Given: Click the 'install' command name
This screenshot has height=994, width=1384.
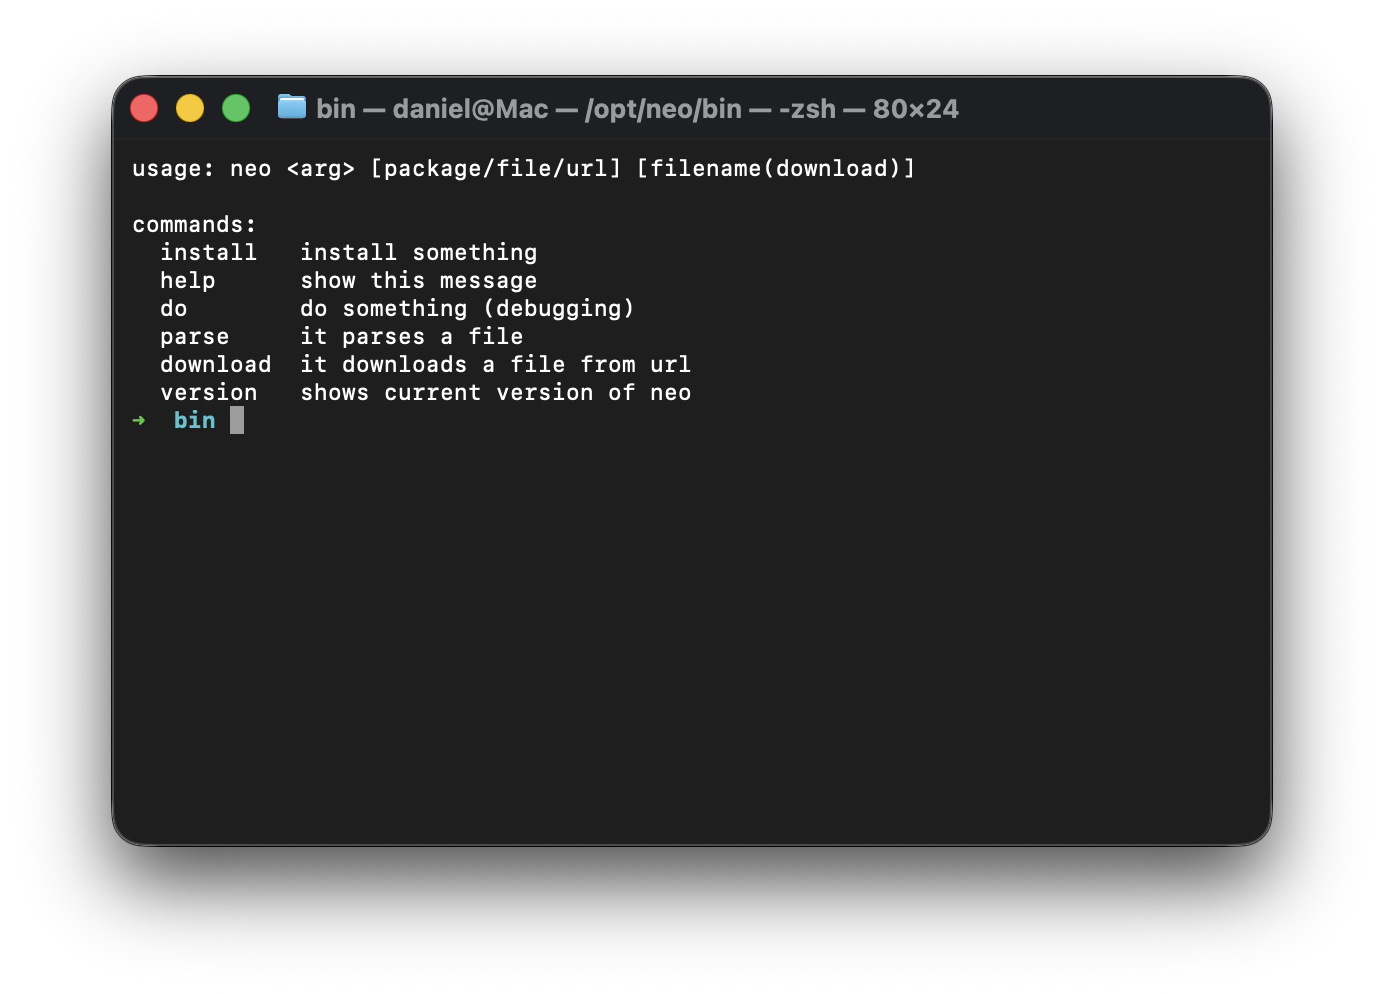Looking at the screenshot, I should (x=208, y=252).
